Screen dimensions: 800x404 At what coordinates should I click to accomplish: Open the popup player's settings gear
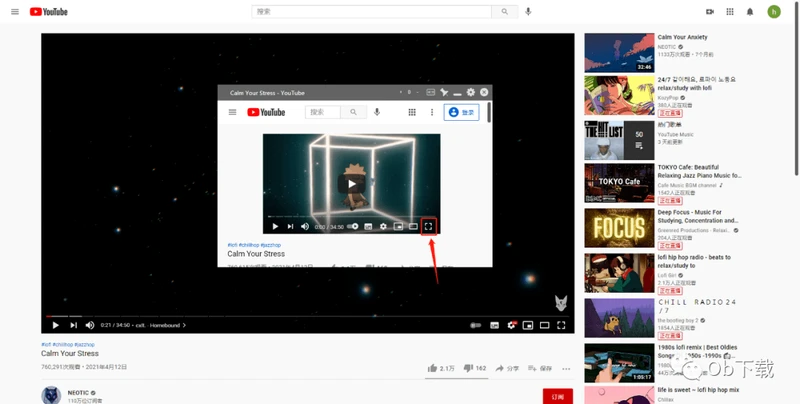(x=383, y=226)
